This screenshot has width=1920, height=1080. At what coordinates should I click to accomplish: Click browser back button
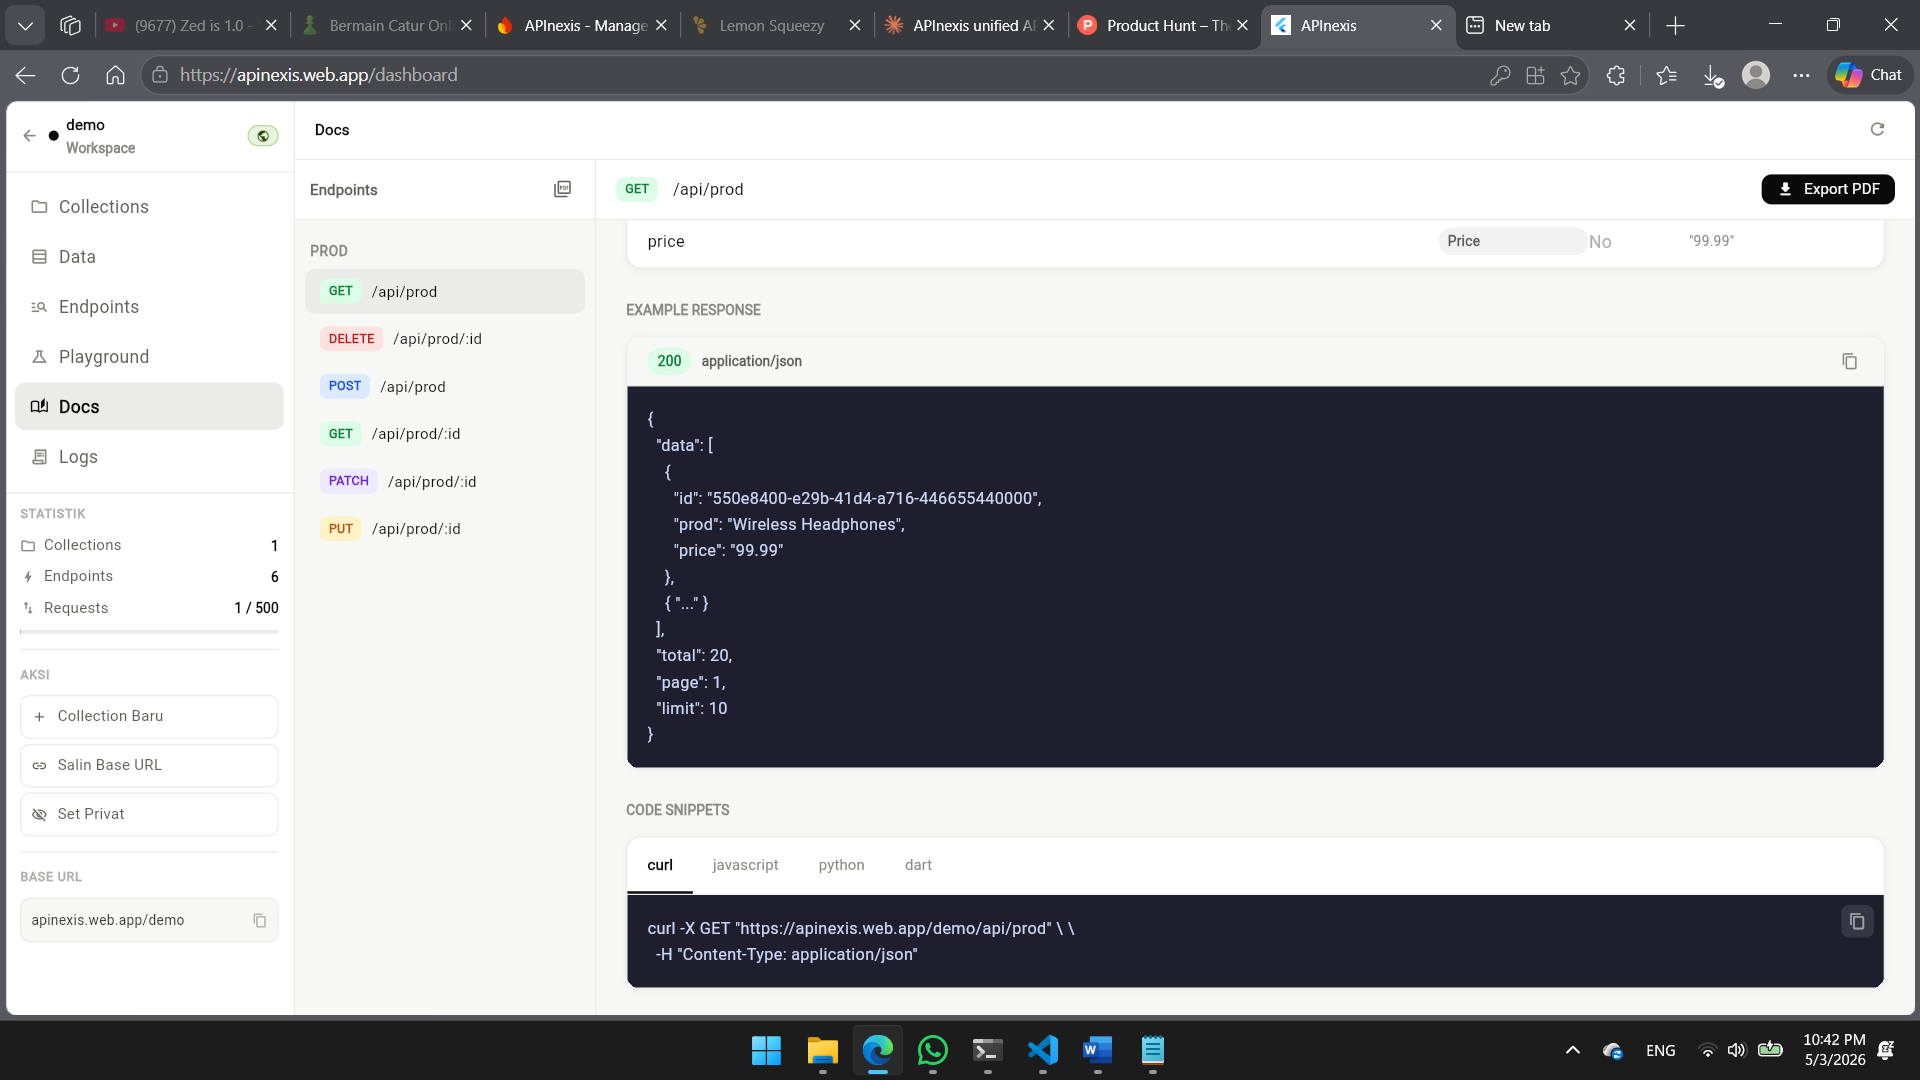(26, 75)
